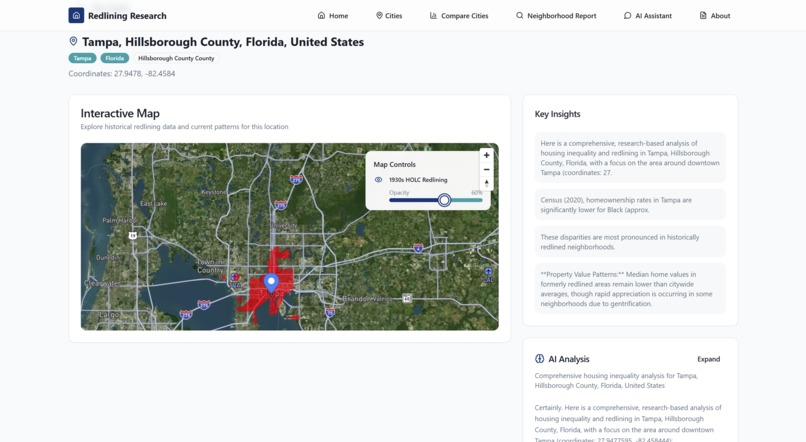Click the Neighborhood Report search icon
The width and height of the screenshot is (806, 442).
coord(520,15)
